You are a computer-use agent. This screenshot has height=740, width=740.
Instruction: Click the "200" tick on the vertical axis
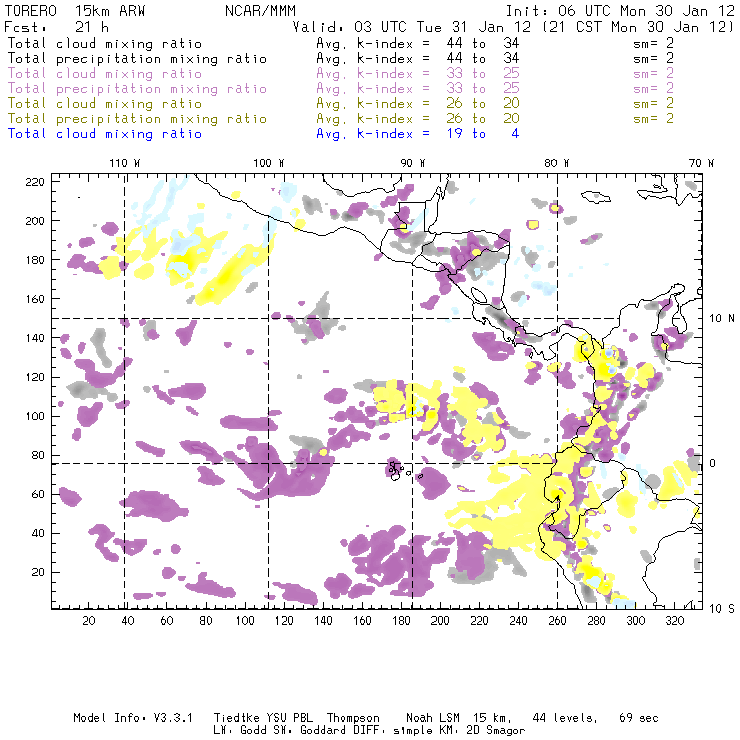point(35,221)
